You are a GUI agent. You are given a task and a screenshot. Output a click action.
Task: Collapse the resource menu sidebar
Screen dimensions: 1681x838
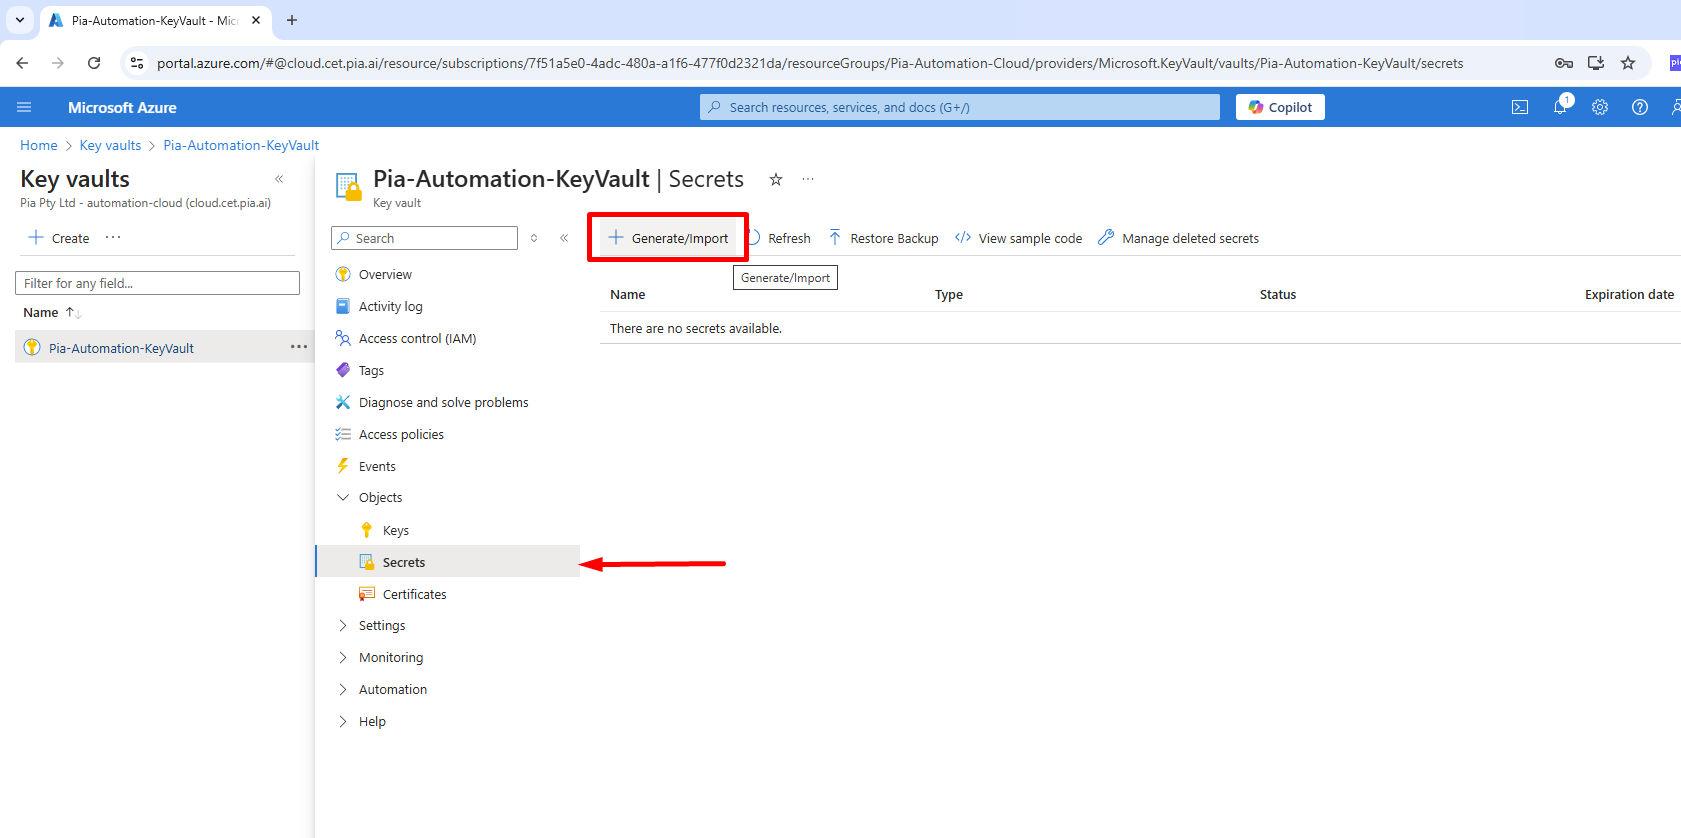pyautogui.click(x=564, y=238)
